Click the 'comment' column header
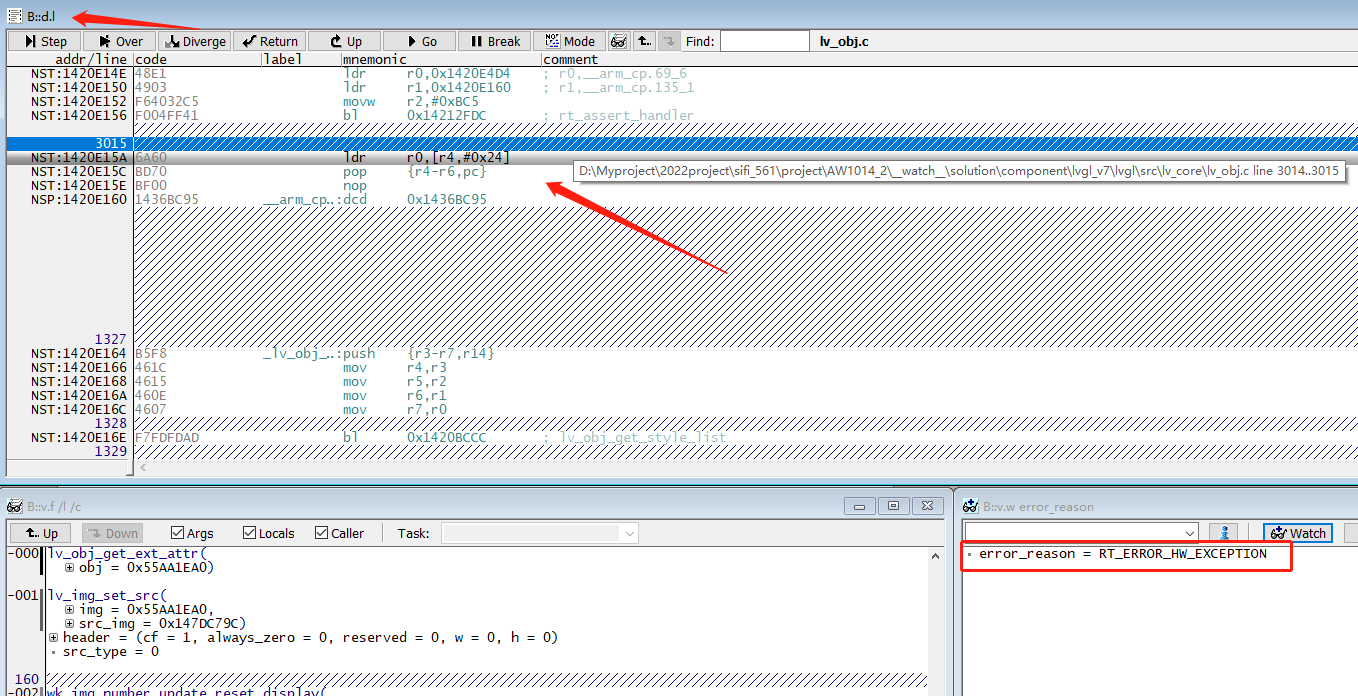This screenshot has height=696, width=1358. (570, 59)
